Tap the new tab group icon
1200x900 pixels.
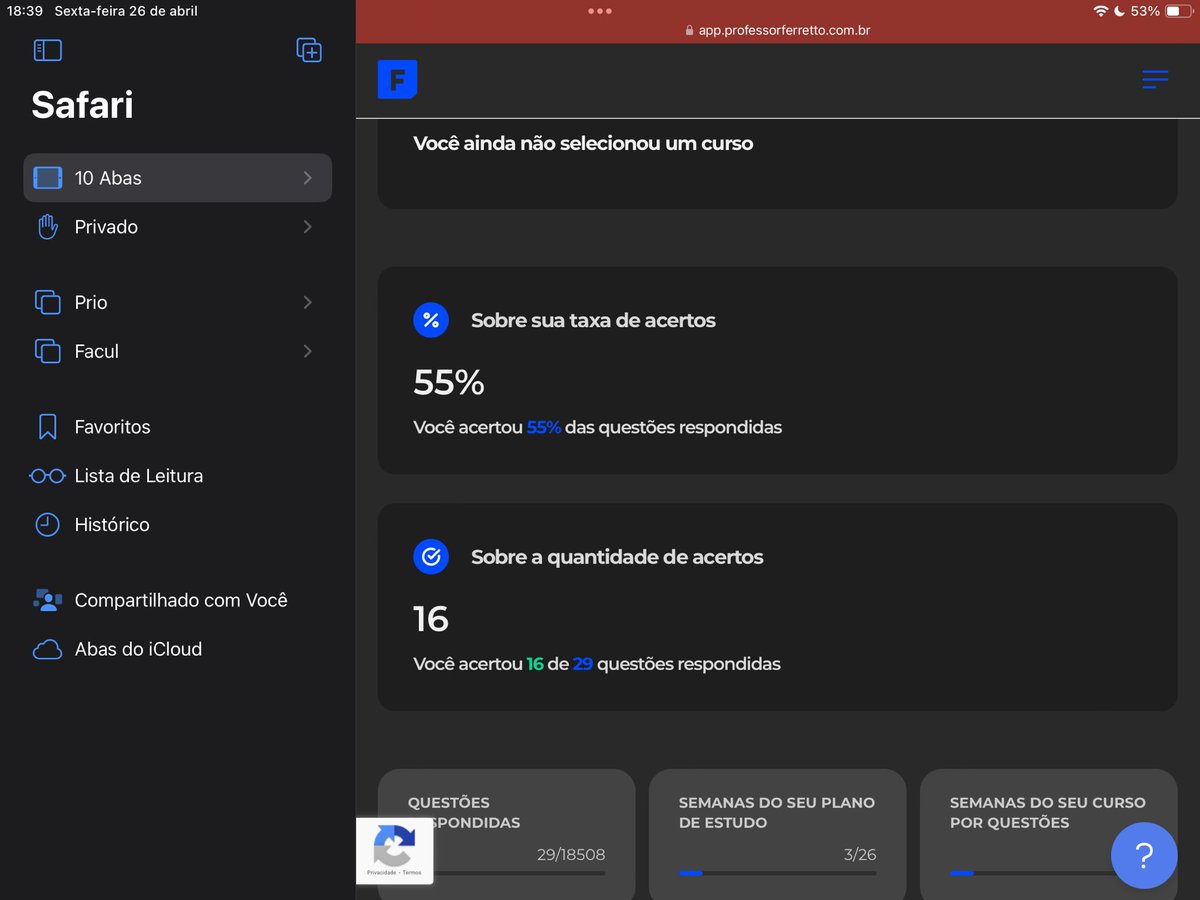(x=309, y=50)
